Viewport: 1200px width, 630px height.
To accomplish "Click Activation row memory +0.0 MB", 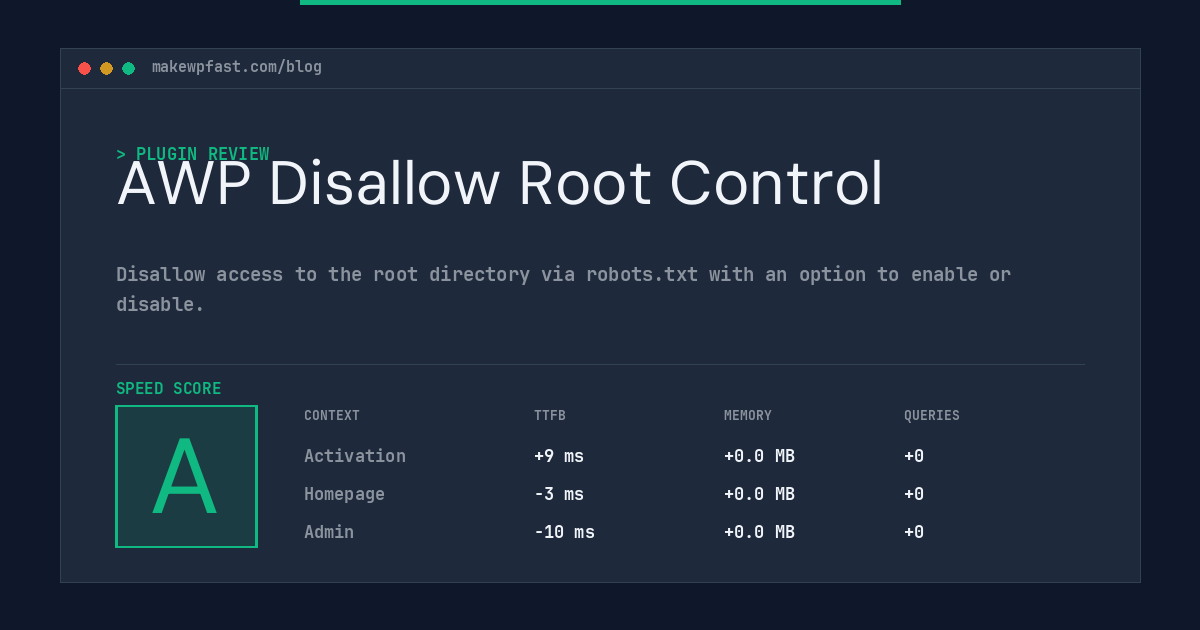I will (x=759, y=456).
